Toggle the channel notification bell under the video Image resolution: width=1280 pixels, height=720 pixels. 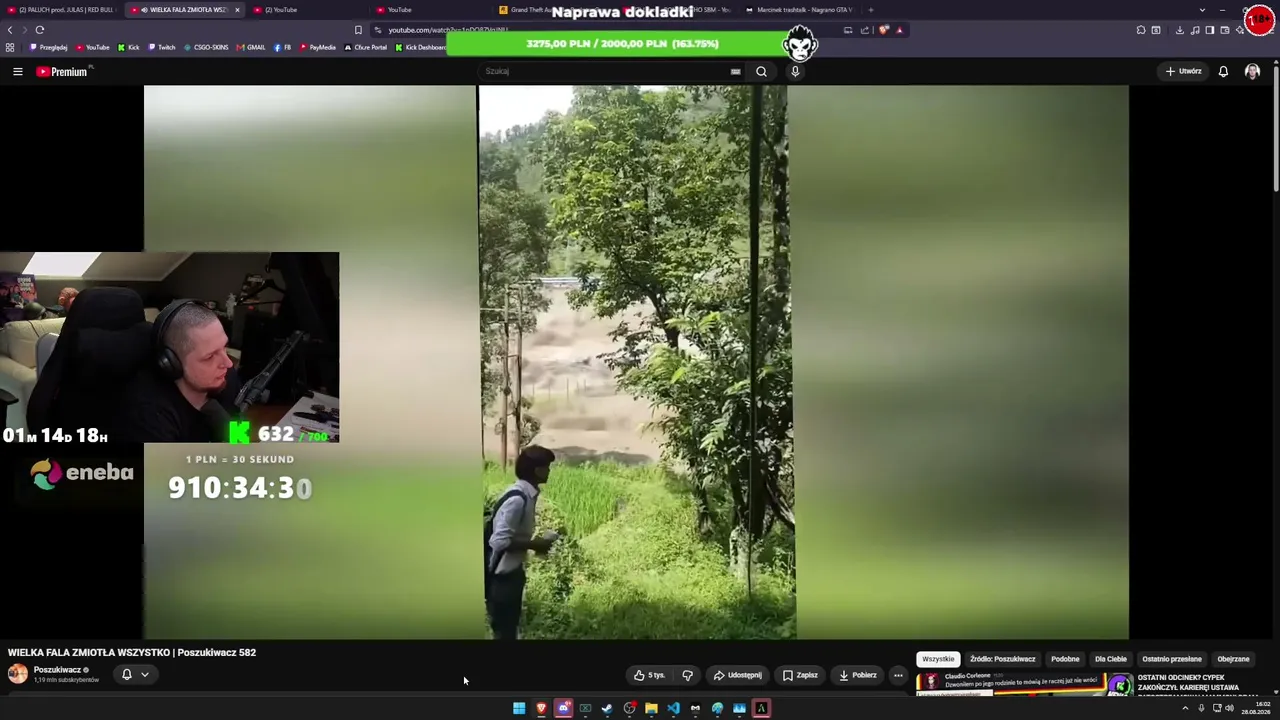(126, 674)
